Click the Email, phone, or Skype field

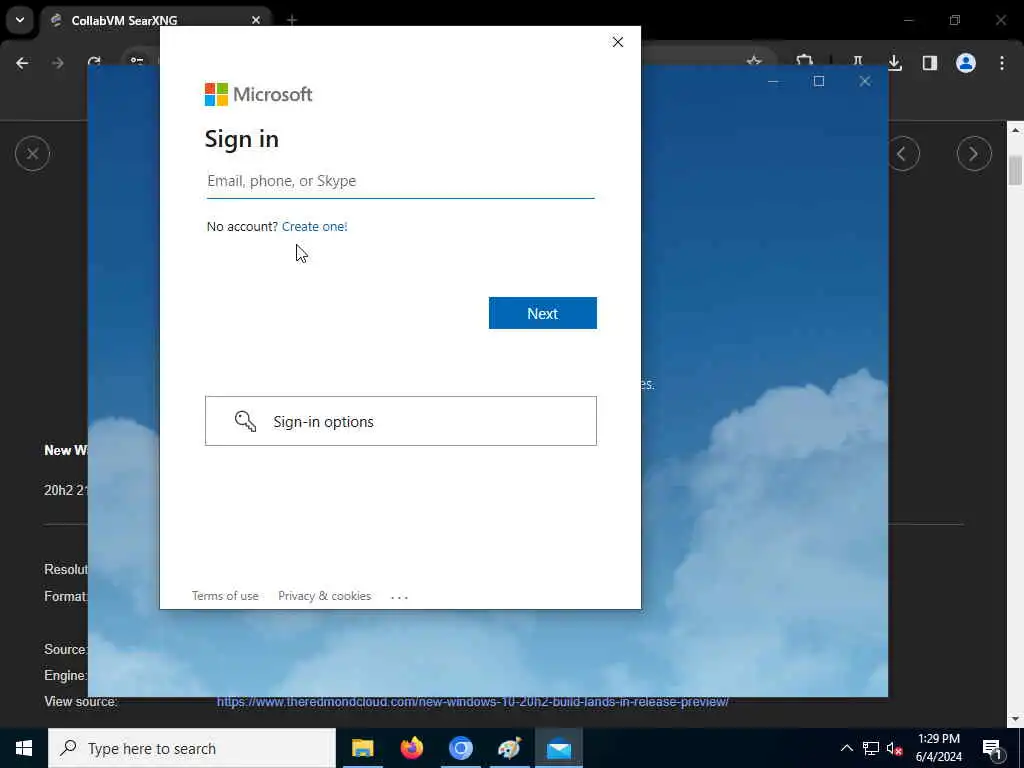coord(400,181)
